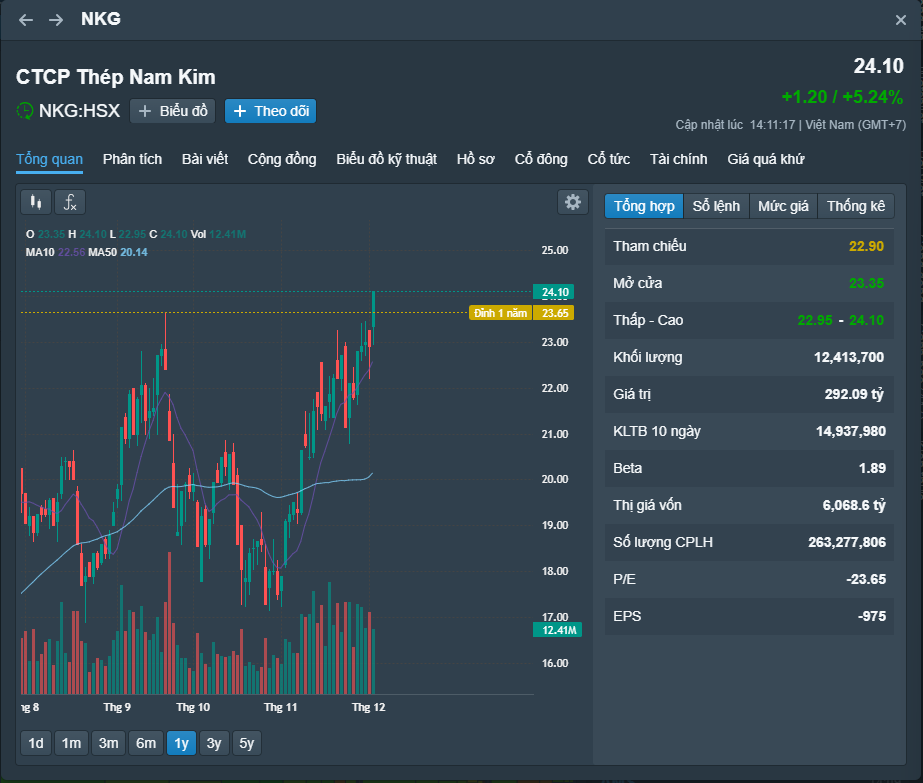Set chart range to 6m
The height and width of the screenshot is (783, 923).
(146, 743)
